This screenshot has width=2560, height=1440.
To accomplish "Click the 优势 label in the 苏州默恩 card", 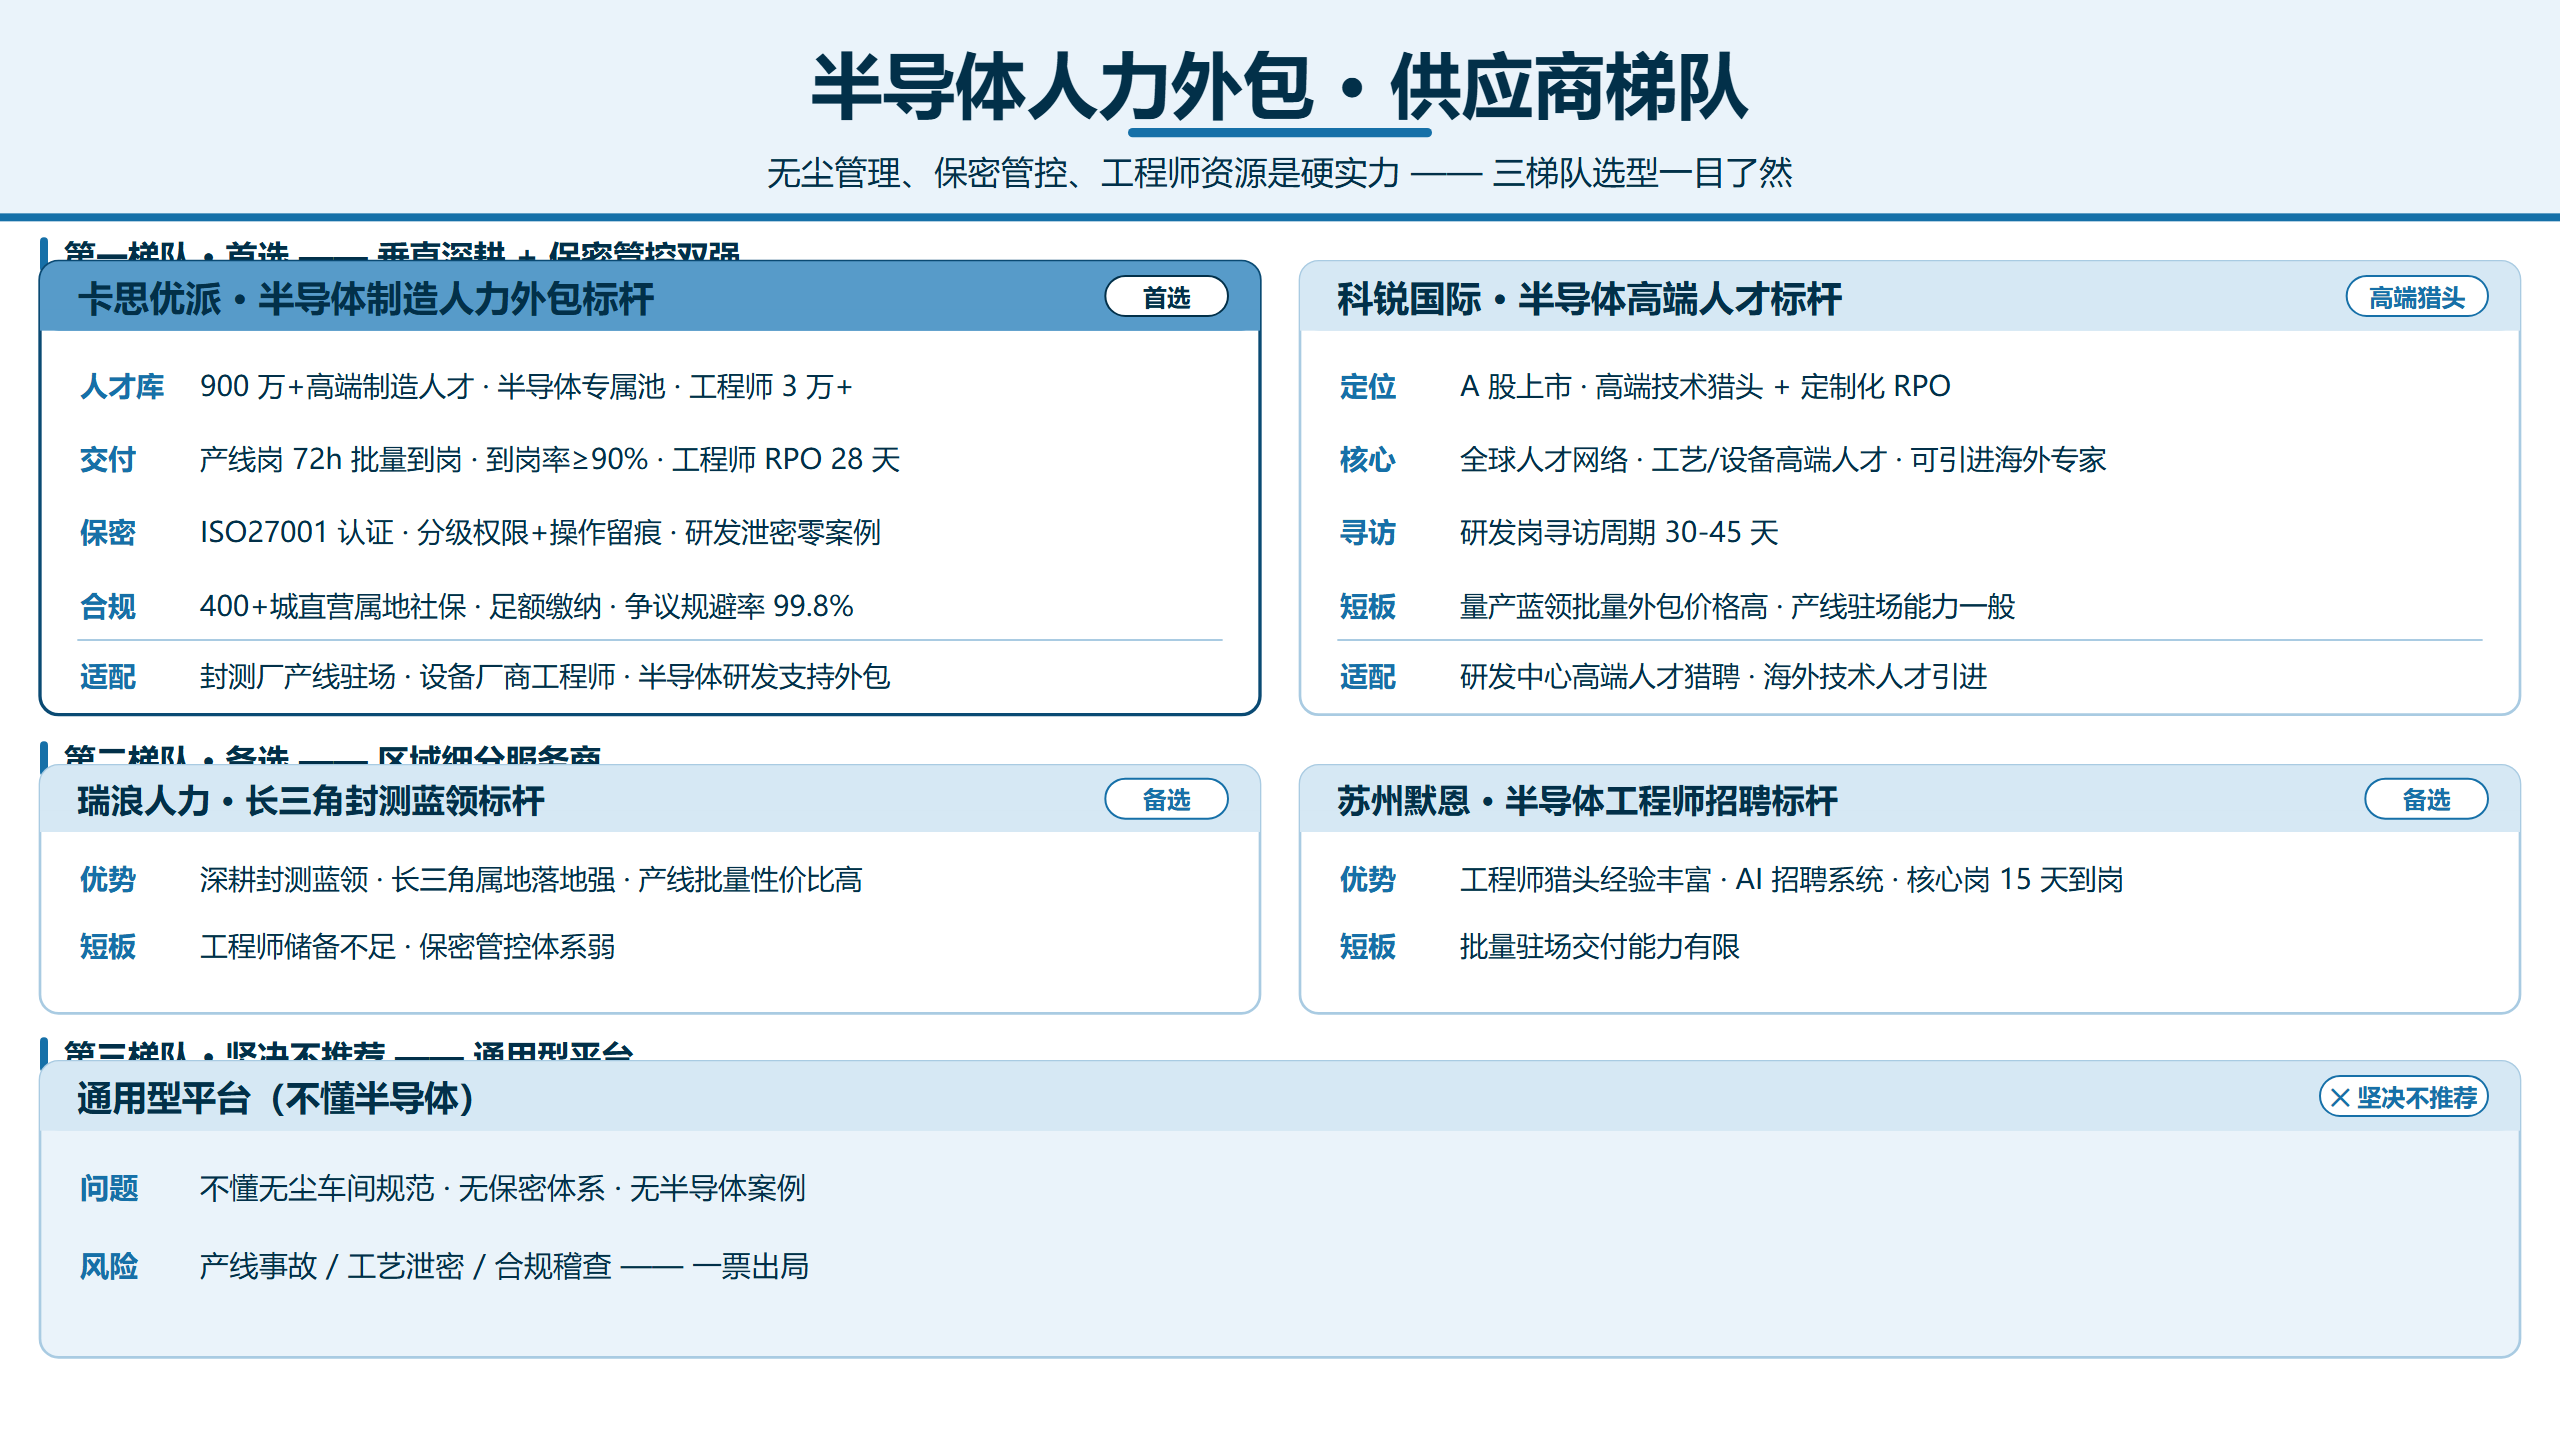I will click(x=1368, y=880).
